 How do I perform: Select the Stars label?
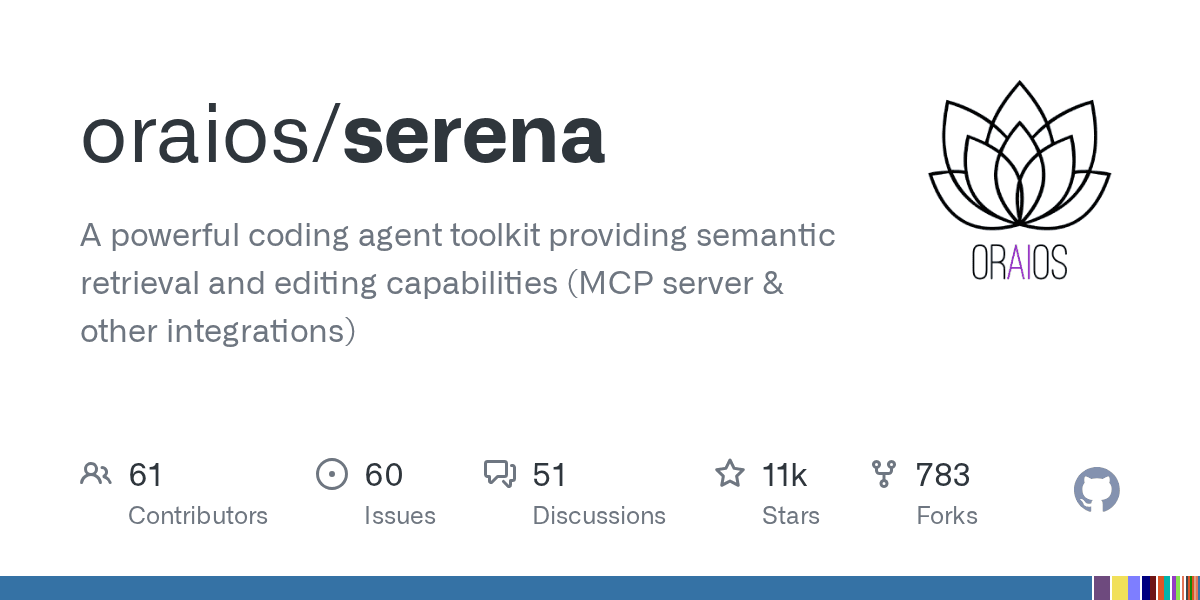coord(790,516)
